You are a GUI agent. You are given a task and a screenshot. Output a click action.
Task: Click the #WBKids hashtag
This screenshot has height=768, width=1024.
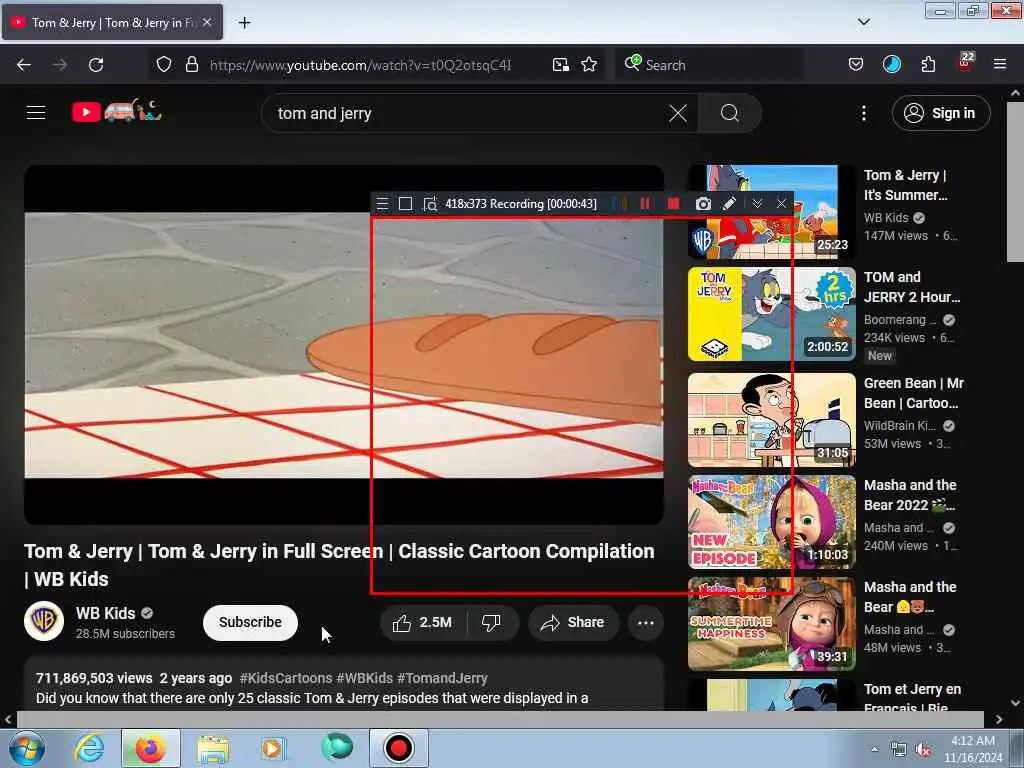coord(364,679)
